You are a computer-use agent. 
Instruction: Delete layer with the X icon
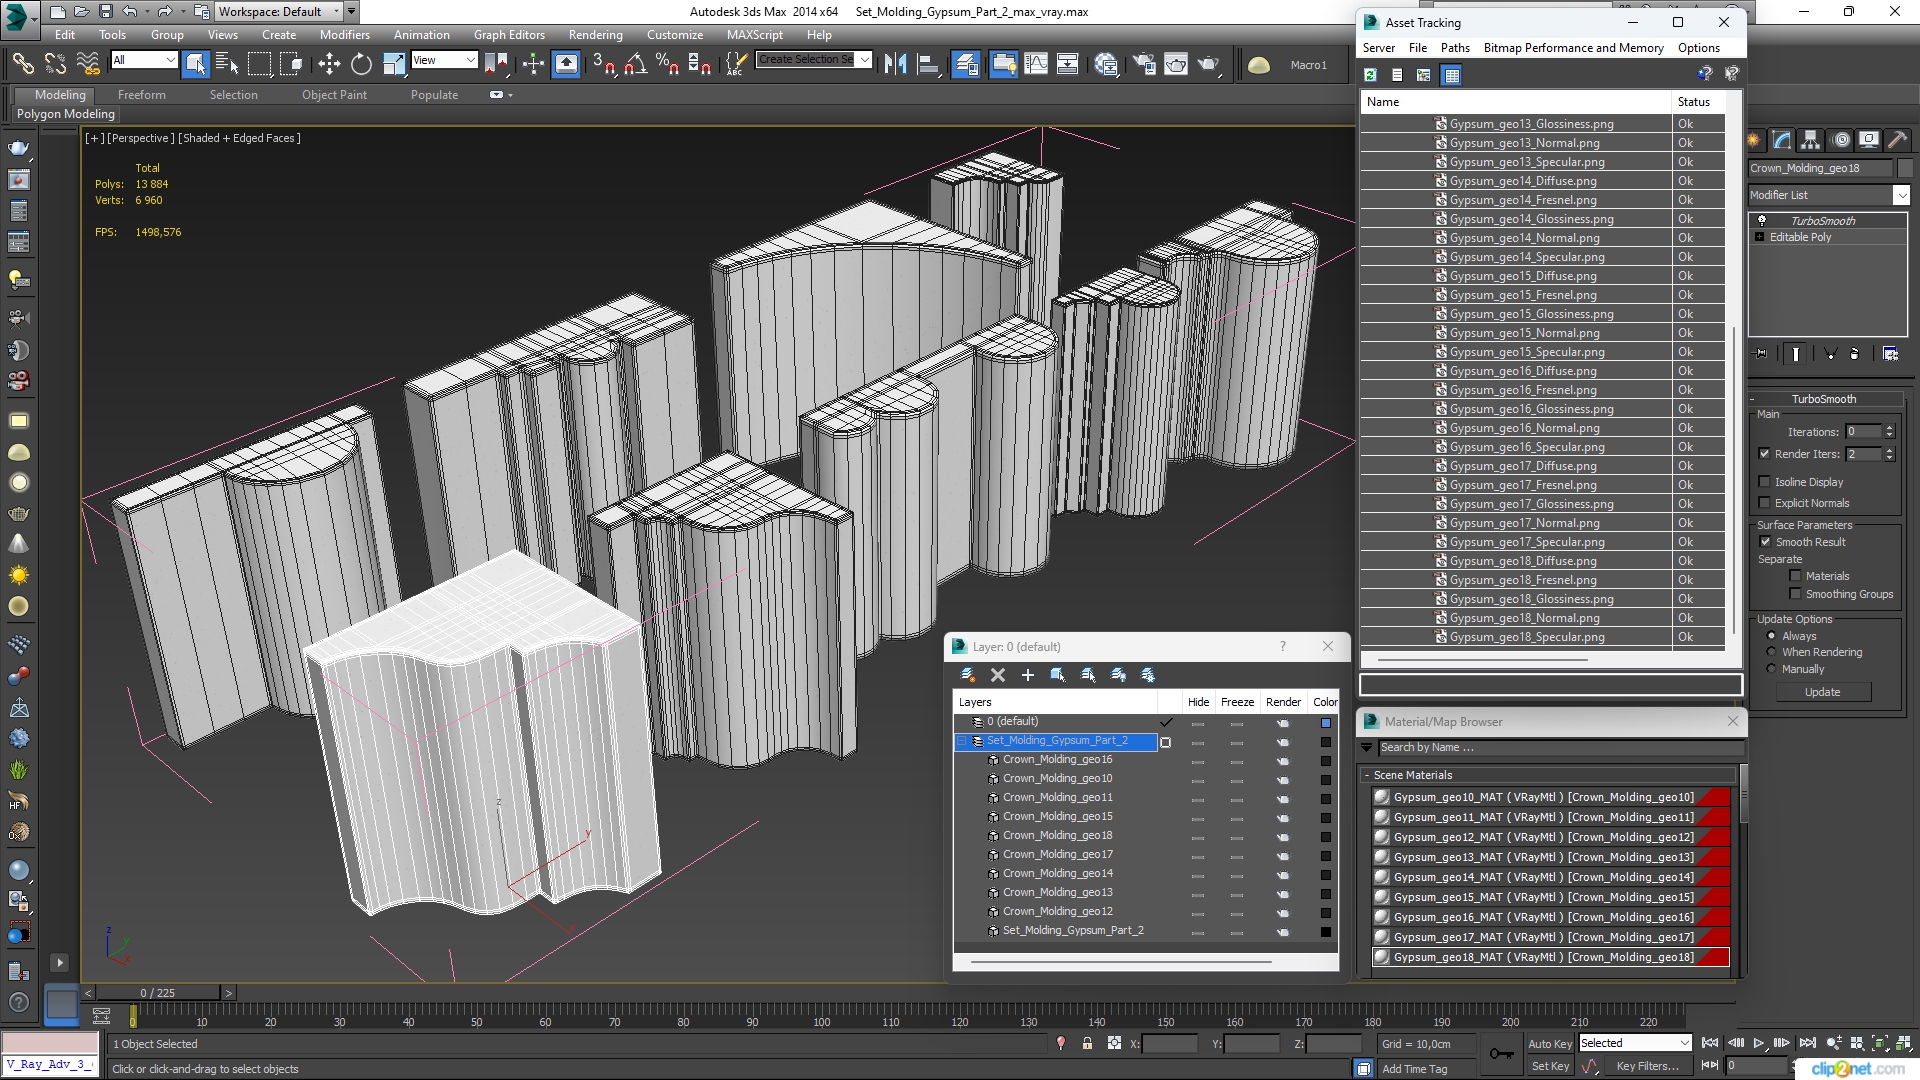click(997, 675)
